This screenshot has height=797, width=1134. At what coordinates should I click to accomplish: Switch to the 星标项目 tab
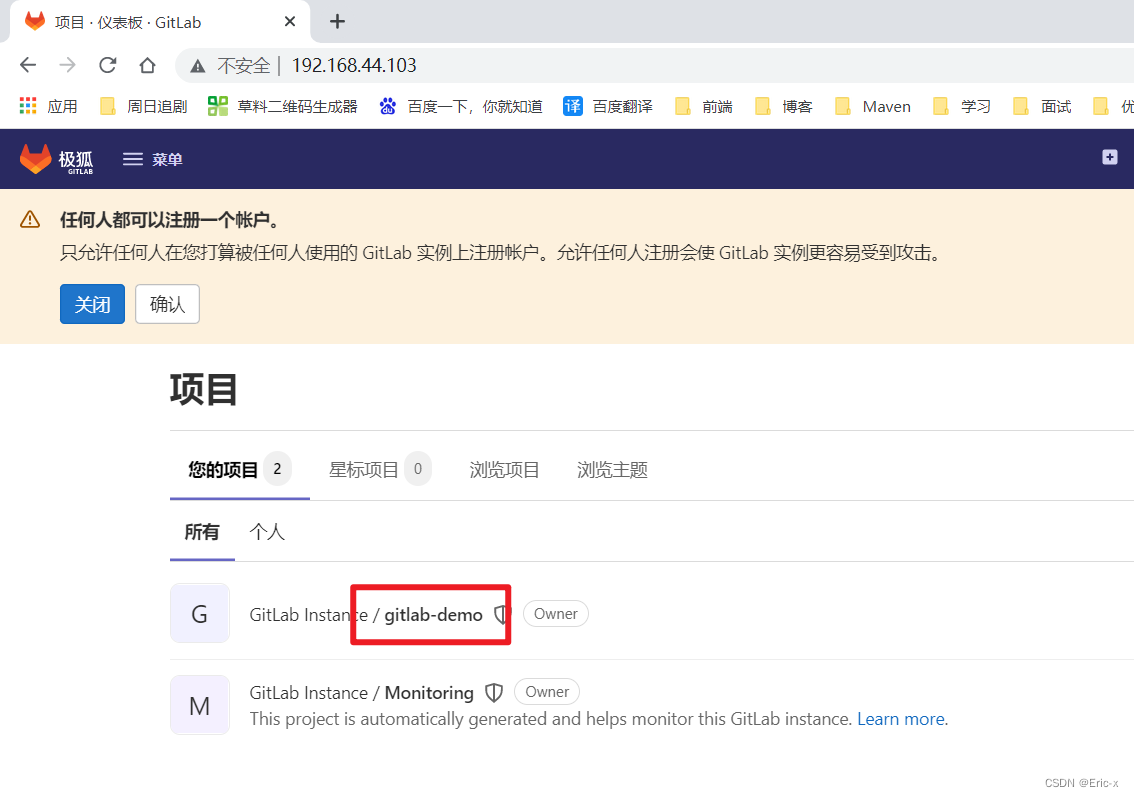tap(367, 469)
